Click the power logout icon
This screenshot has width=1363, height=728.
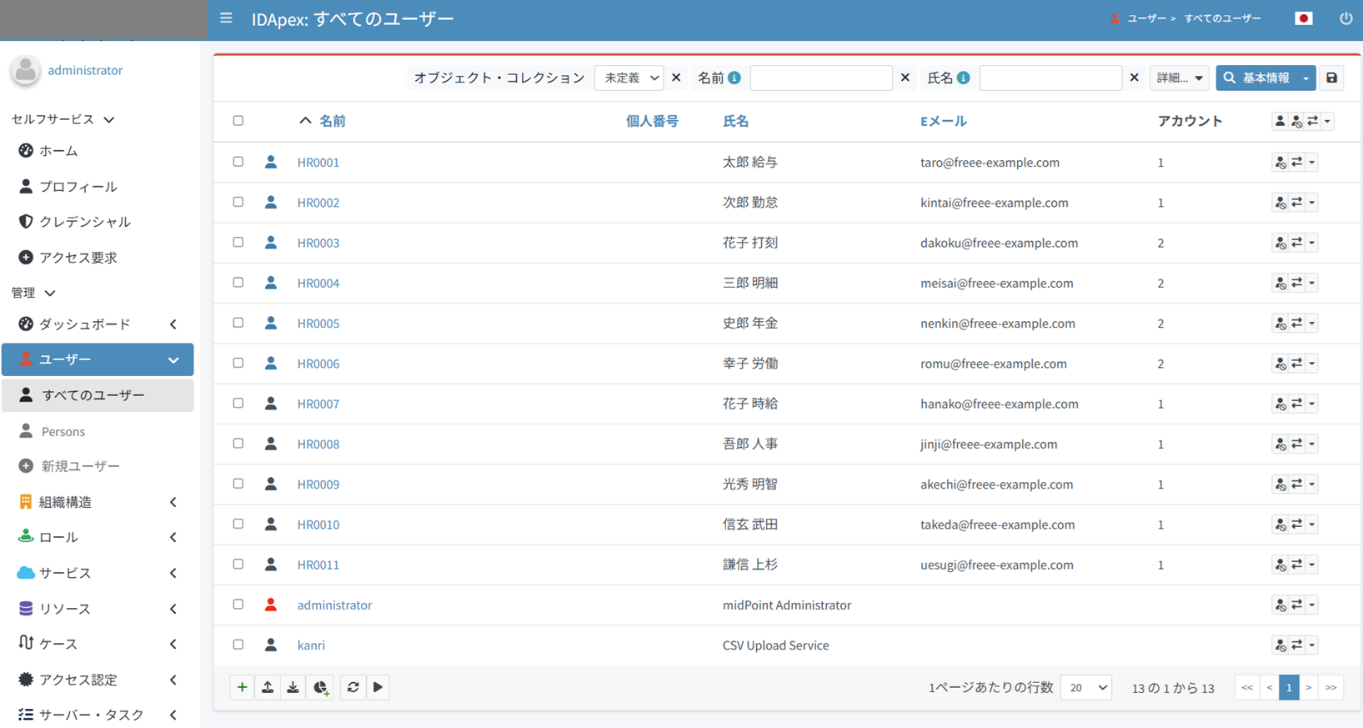(x=1345, y=18)
